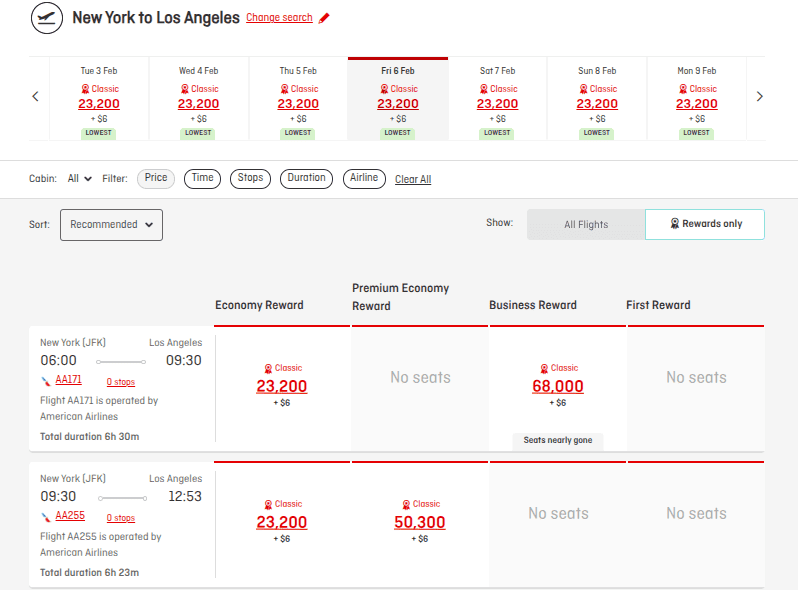Open the Recommended sort dropdown
798x590 pixels.
pos(111,224)
